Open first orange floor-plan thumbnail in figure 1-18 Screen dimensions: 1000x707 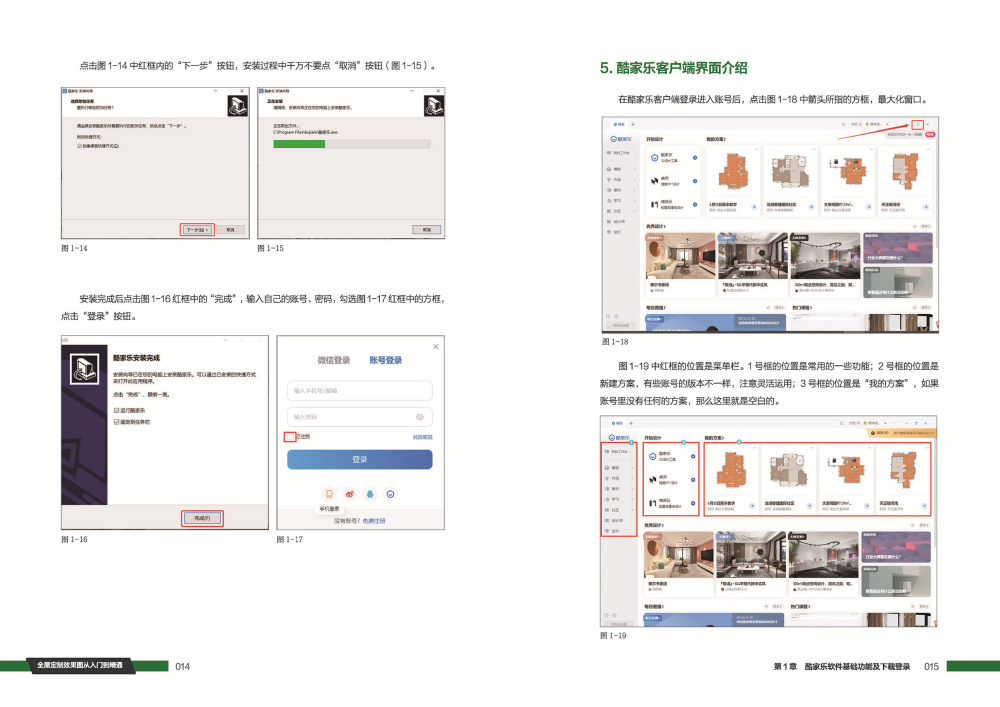tap(733, 173)
